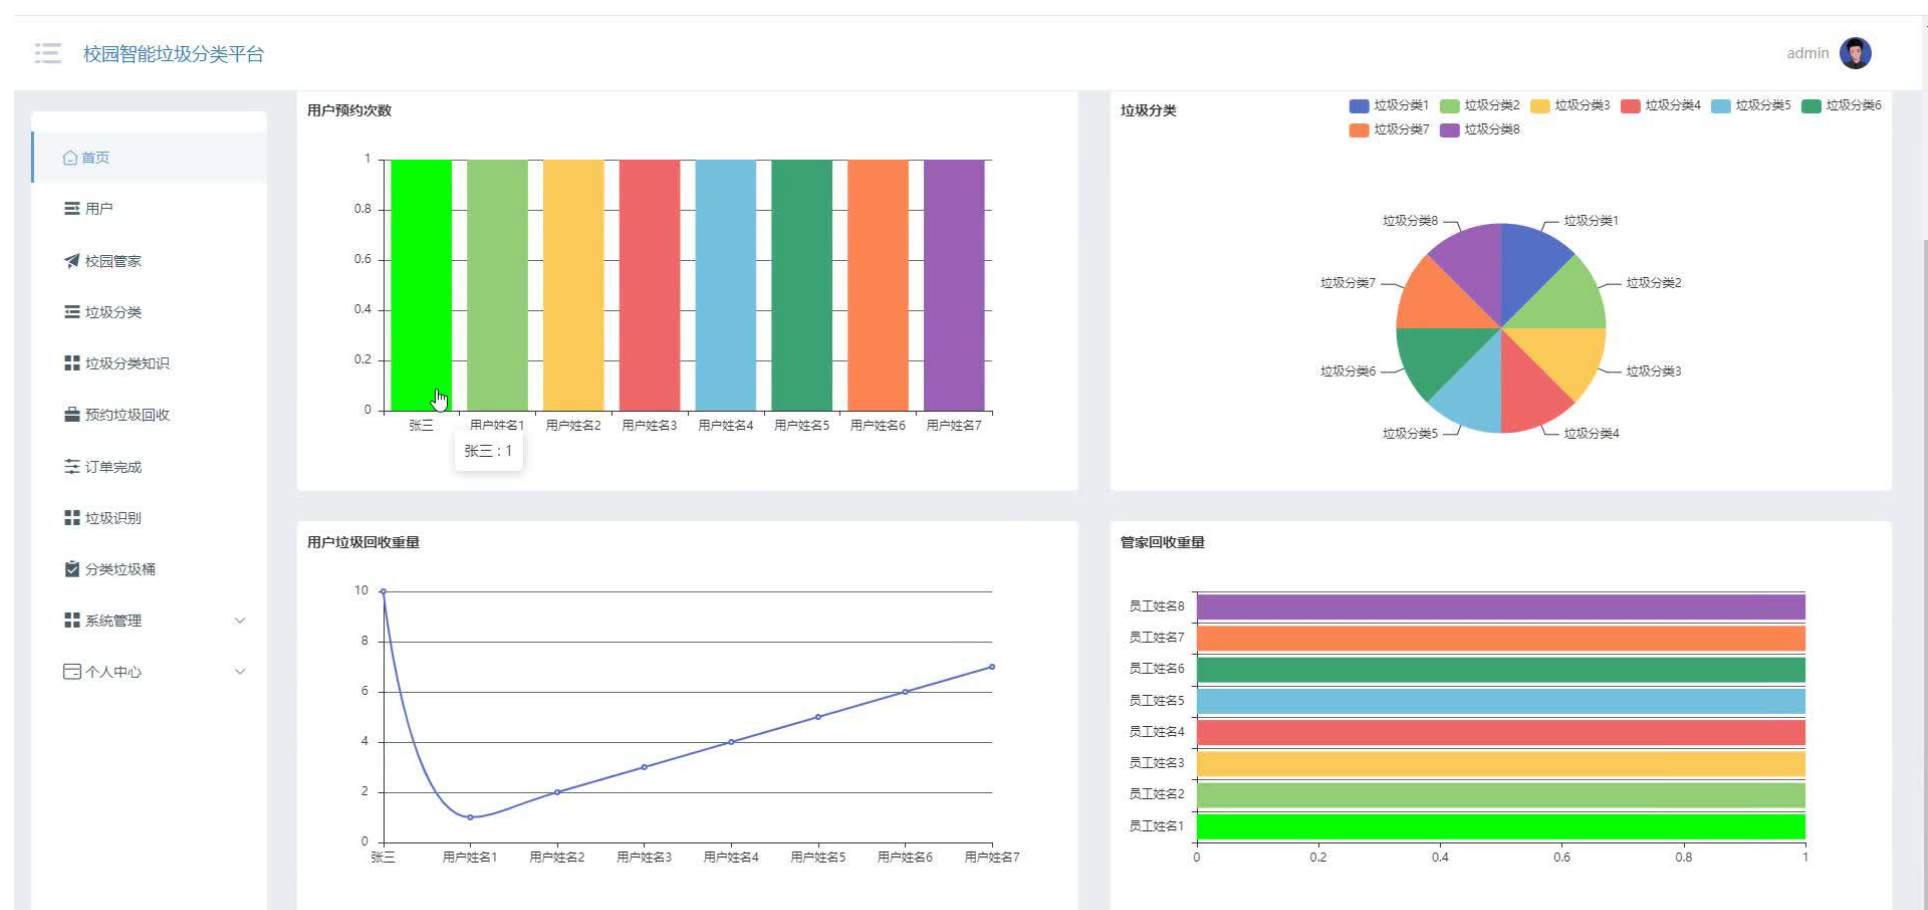Image resolution: width=1928 pixels, height=910 pixels.
Task: Click the grid icon beside 垃圾识别
Action: pos(72,517)
